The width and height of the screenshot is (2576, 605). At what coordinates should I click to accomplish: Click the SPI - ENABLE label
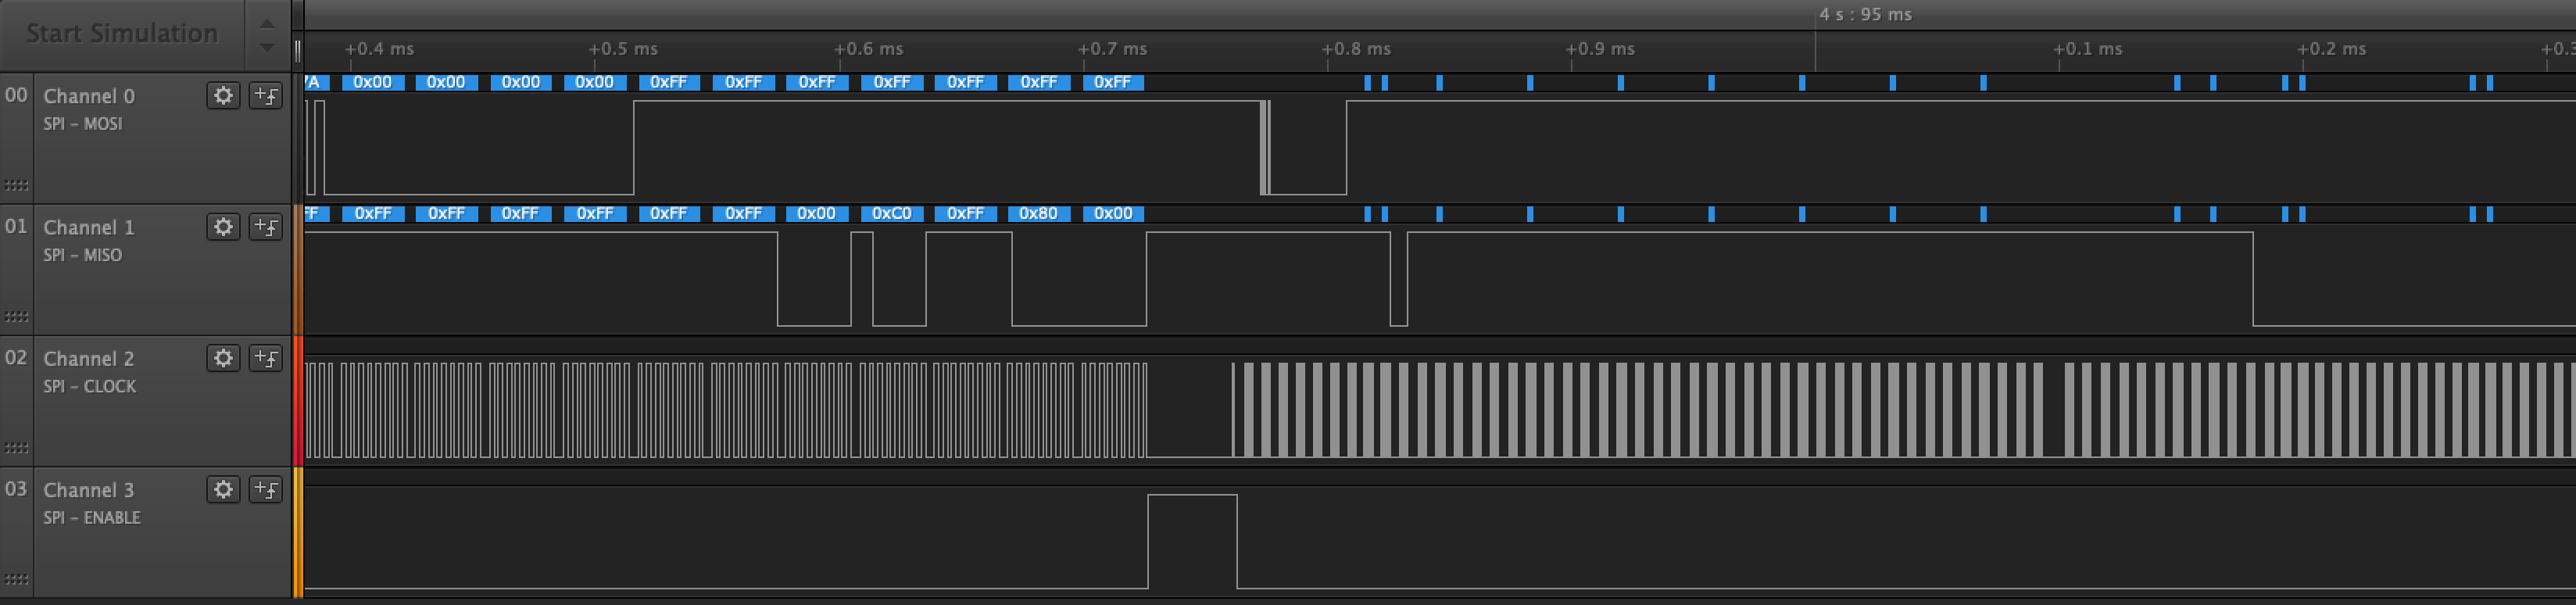[x=92, y=517]
